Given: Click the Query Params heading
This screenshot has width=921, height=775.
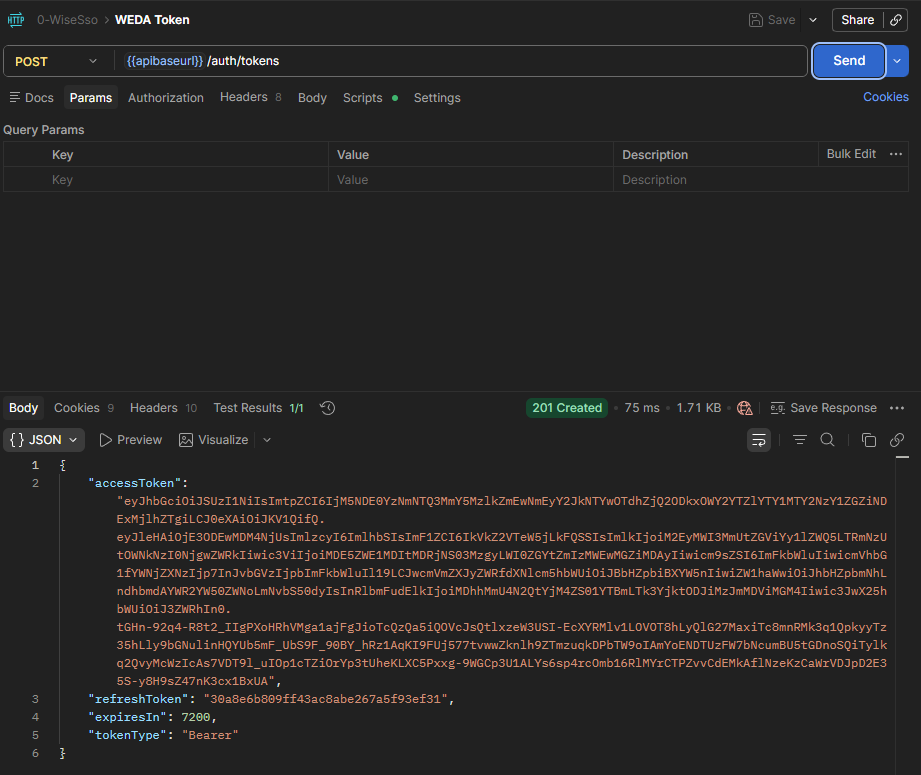Looking at the screenshot, I should click(x=43, y=130).
